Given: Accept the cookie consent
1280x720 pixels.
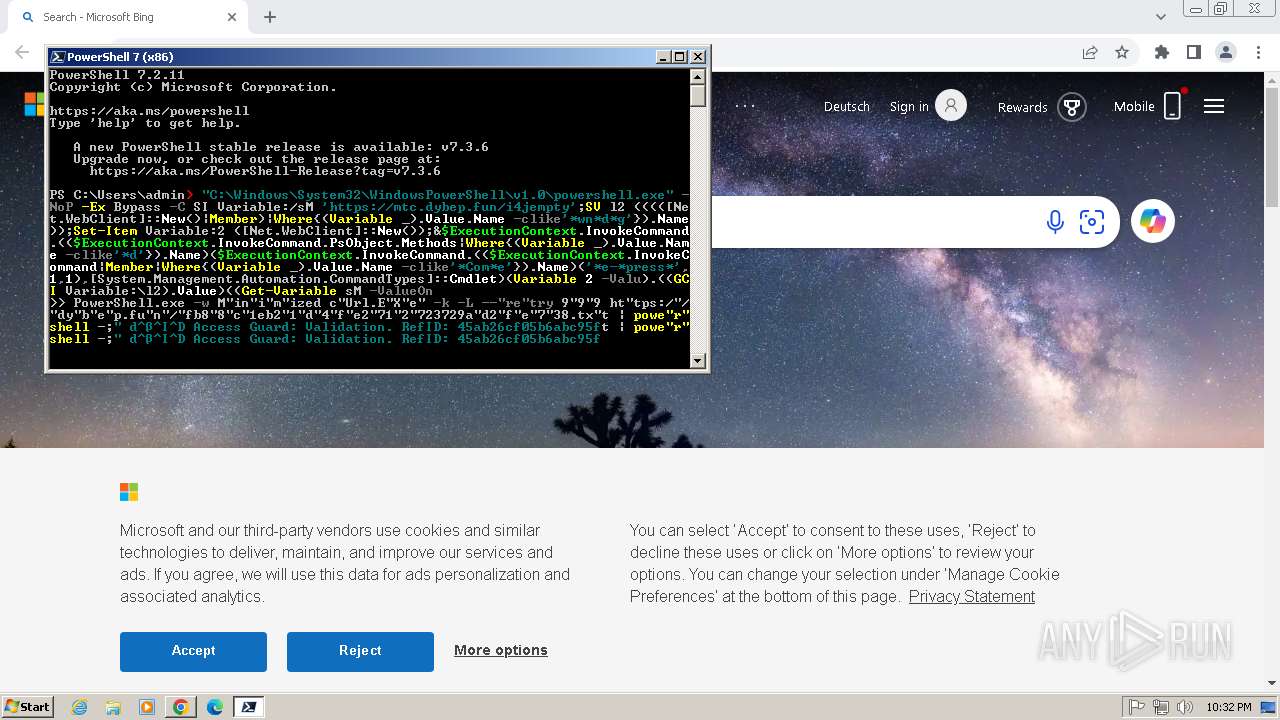Looking at the screenshot, I should [193, 651].
